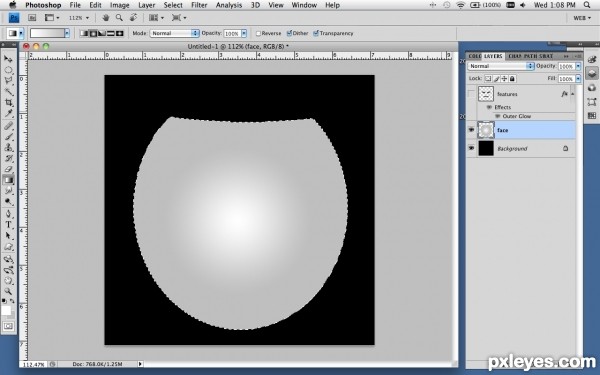The image size is (600, 375).
Task: Open the Filter menu
Action: (x=199, y=5)
